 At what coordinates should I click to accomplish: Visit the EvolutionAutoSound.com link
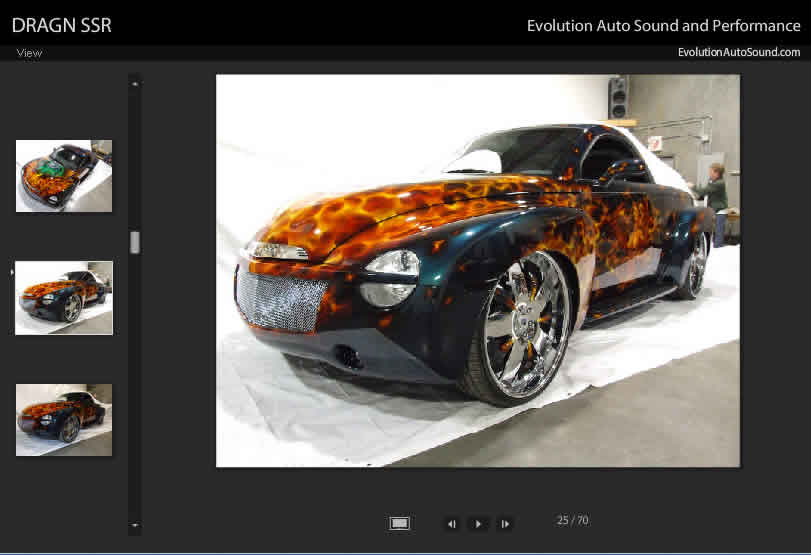738,53
